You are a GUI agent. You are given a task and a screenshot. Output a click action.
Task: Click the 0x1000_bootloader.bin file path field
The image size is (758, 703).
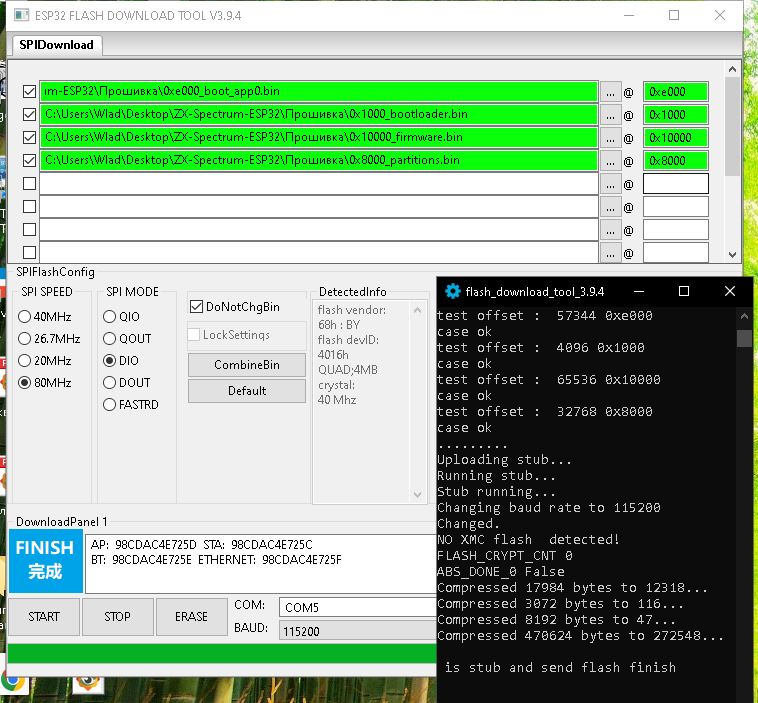[x=319, y=114]
